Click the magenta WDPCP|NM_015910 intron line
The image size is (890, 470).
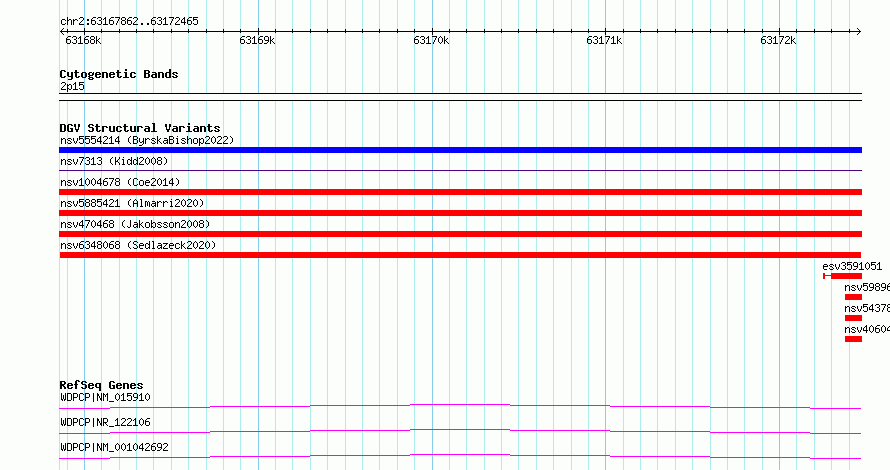tap(460, 406)
